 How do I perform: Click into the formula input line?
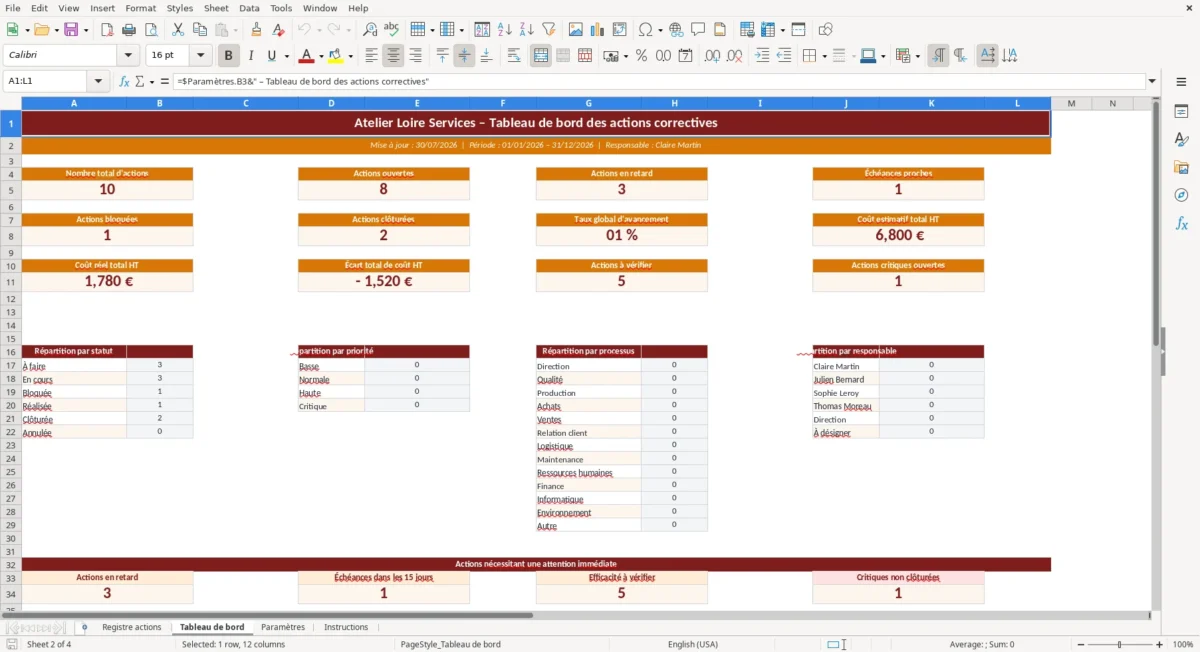point(658,81)
